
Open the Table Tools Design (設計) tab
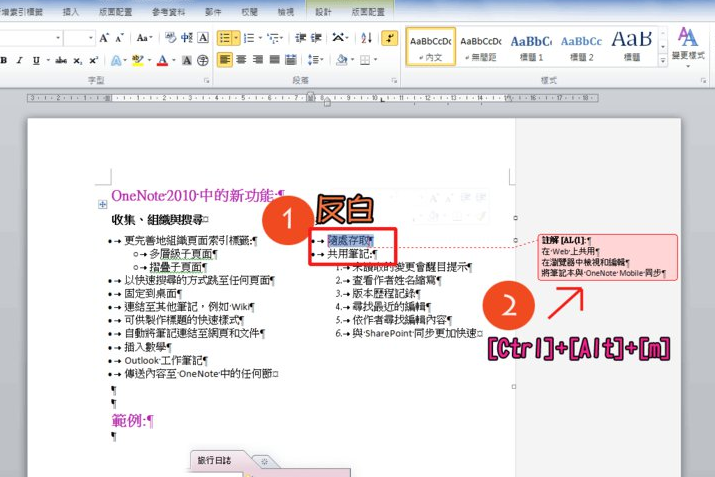323,12
